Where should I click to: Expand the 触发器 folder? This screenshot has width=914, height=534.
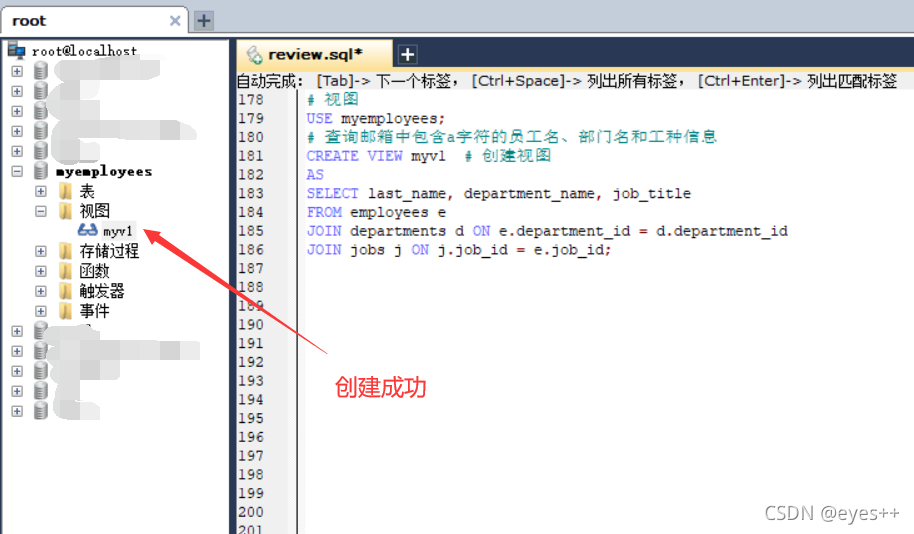click(41, 291)
